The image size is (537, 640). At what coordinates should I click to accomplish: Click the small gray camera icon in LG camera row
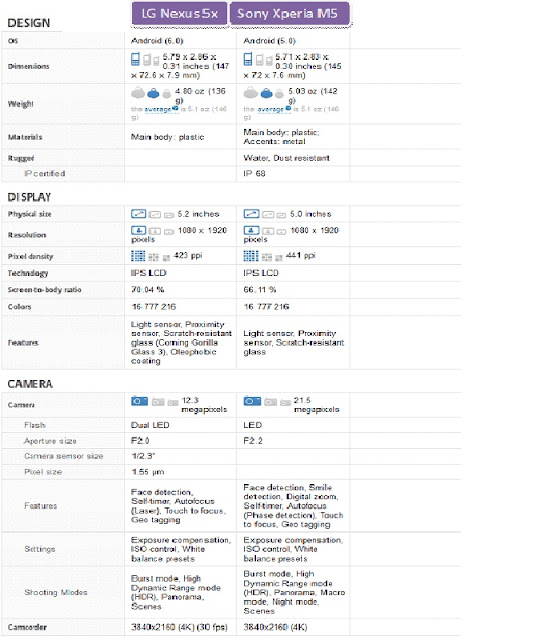point(173,403)
